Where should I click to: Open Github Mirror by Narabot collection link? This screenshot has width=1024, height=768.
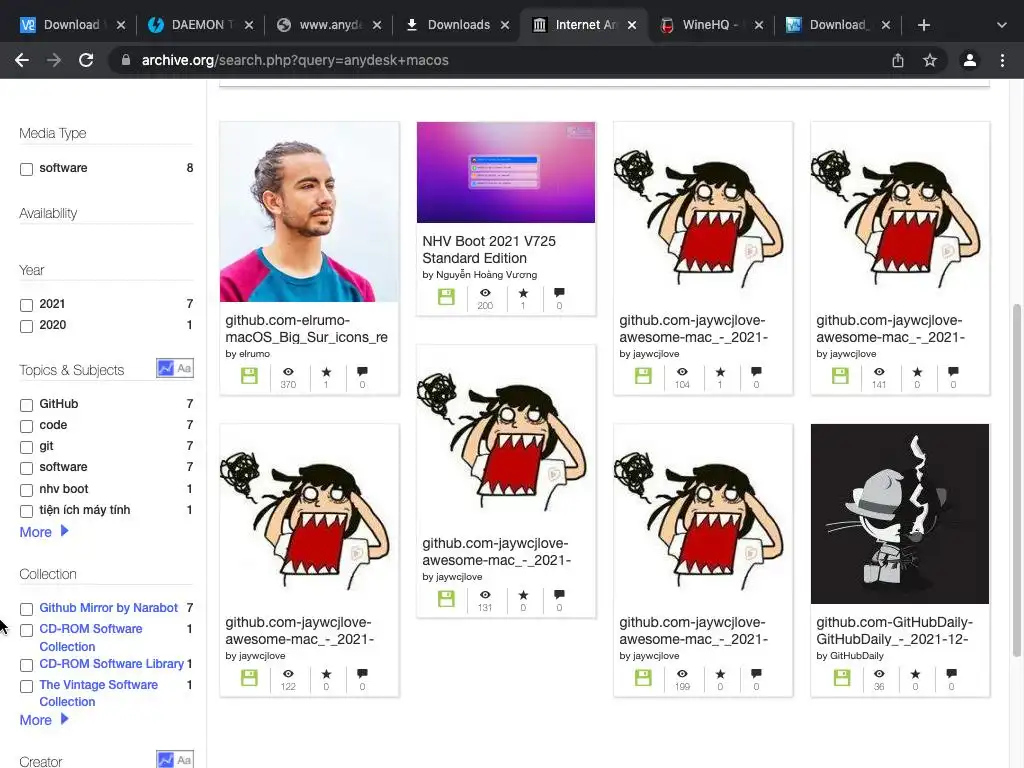point(108,607)
